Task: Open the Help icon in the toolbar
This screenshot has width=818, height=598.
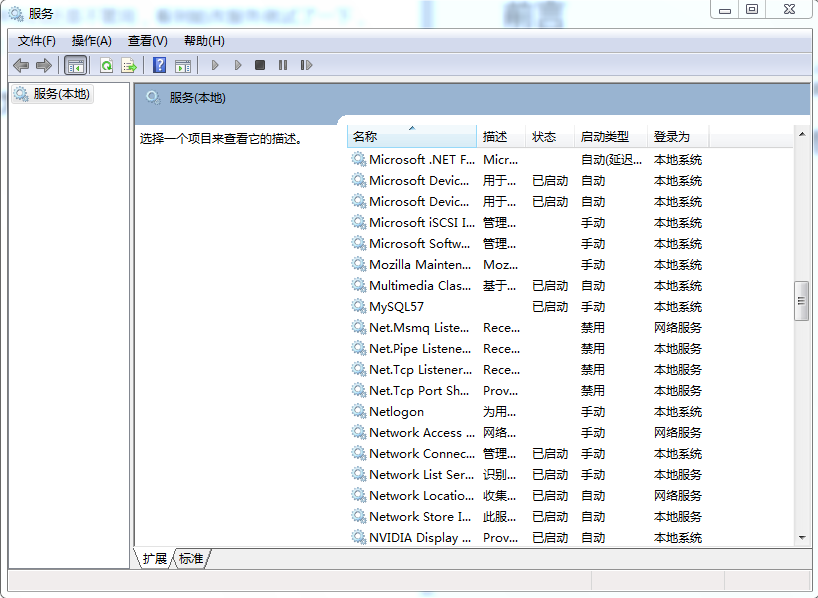Action: (x=160, y=64)
